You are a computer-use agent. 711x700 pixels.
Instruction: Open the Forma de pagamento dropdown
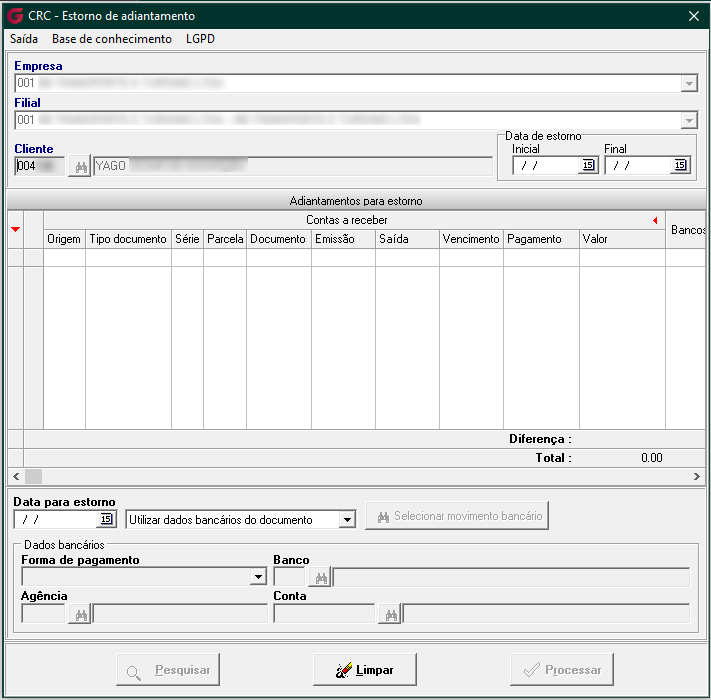pyautogui.click(x=258, y=577)
